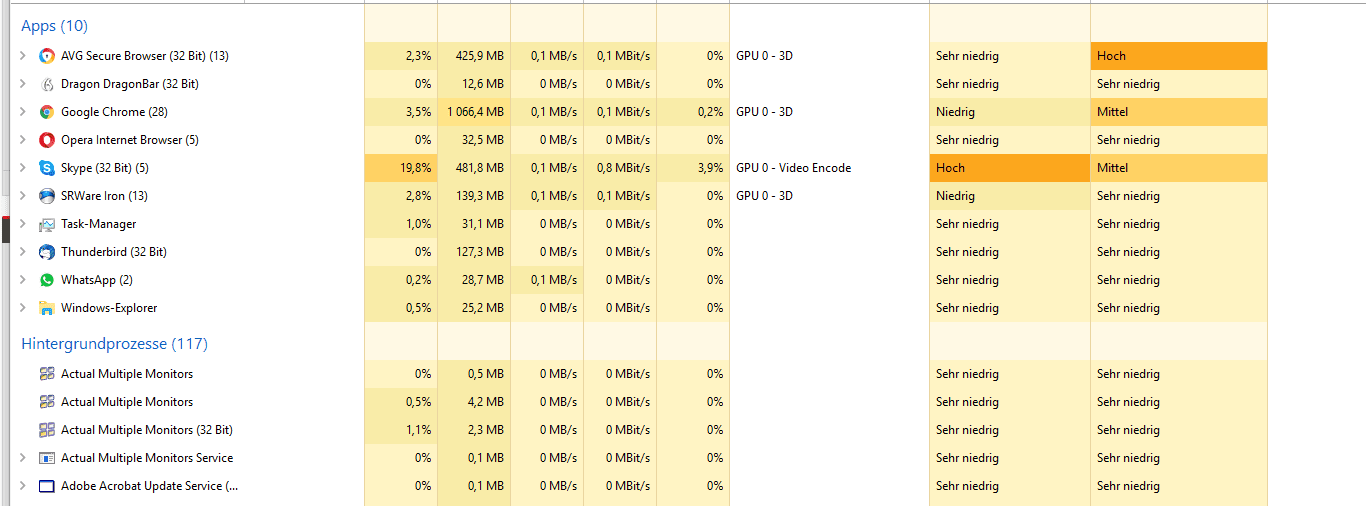This screenshot has height=506, width=1366.
Task: Click the AVG Secure Browser icon
Action: pos(46,56)
